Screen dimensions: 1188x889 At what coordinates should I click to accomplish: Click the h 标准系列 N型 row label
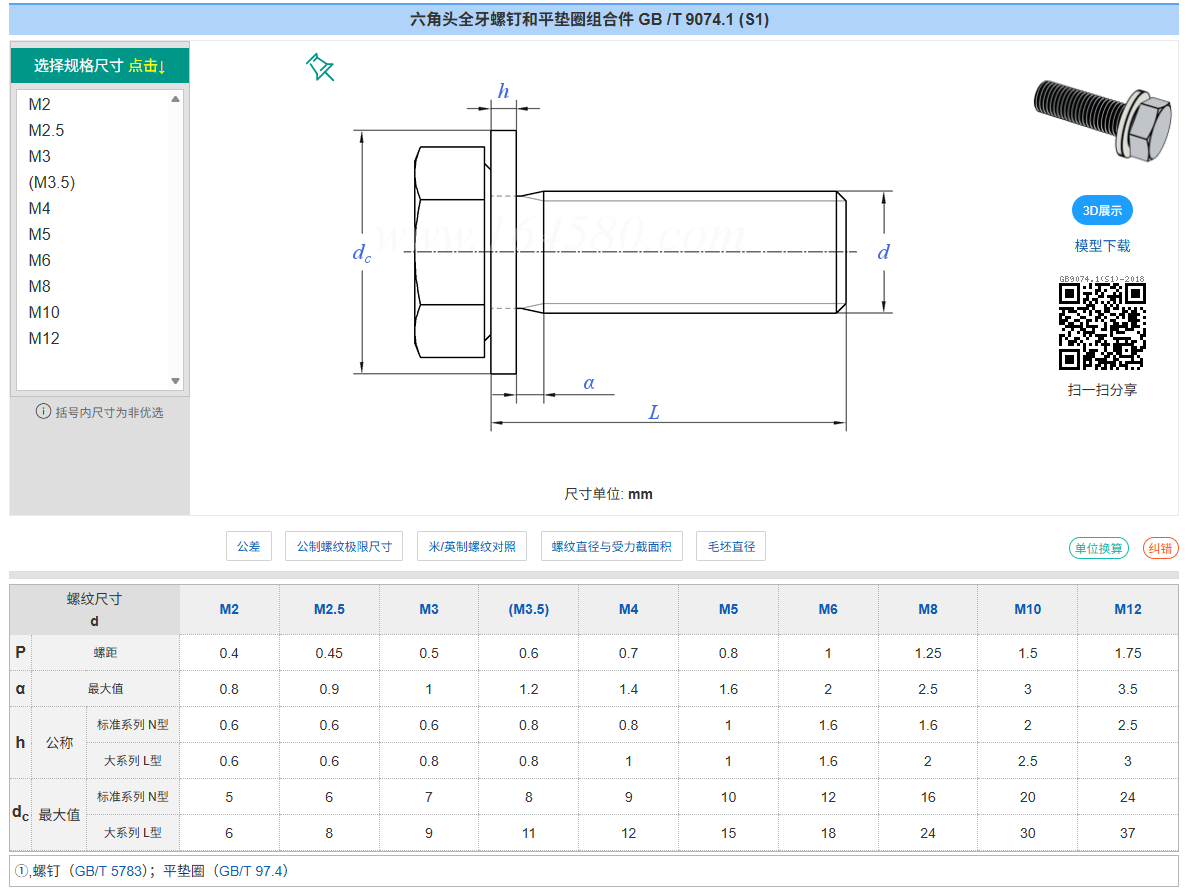coord(133,725)
